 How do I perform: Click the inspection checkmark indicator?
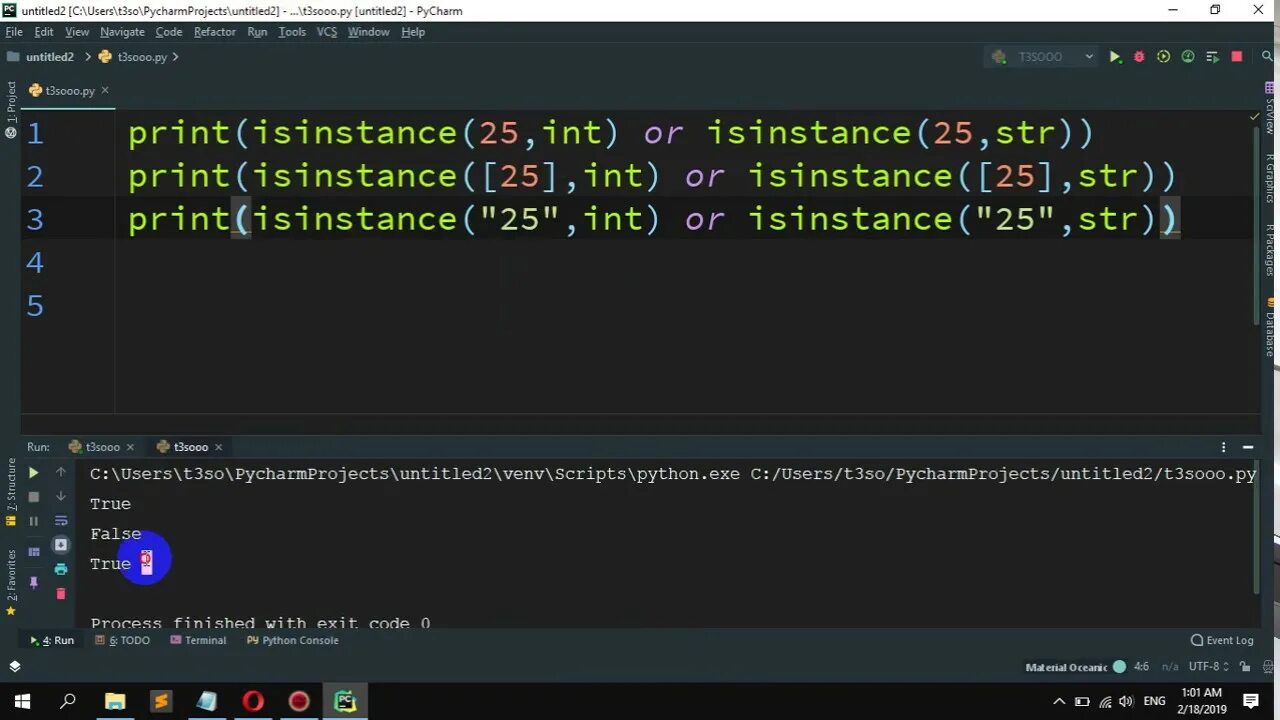[x=1255, y=116]
